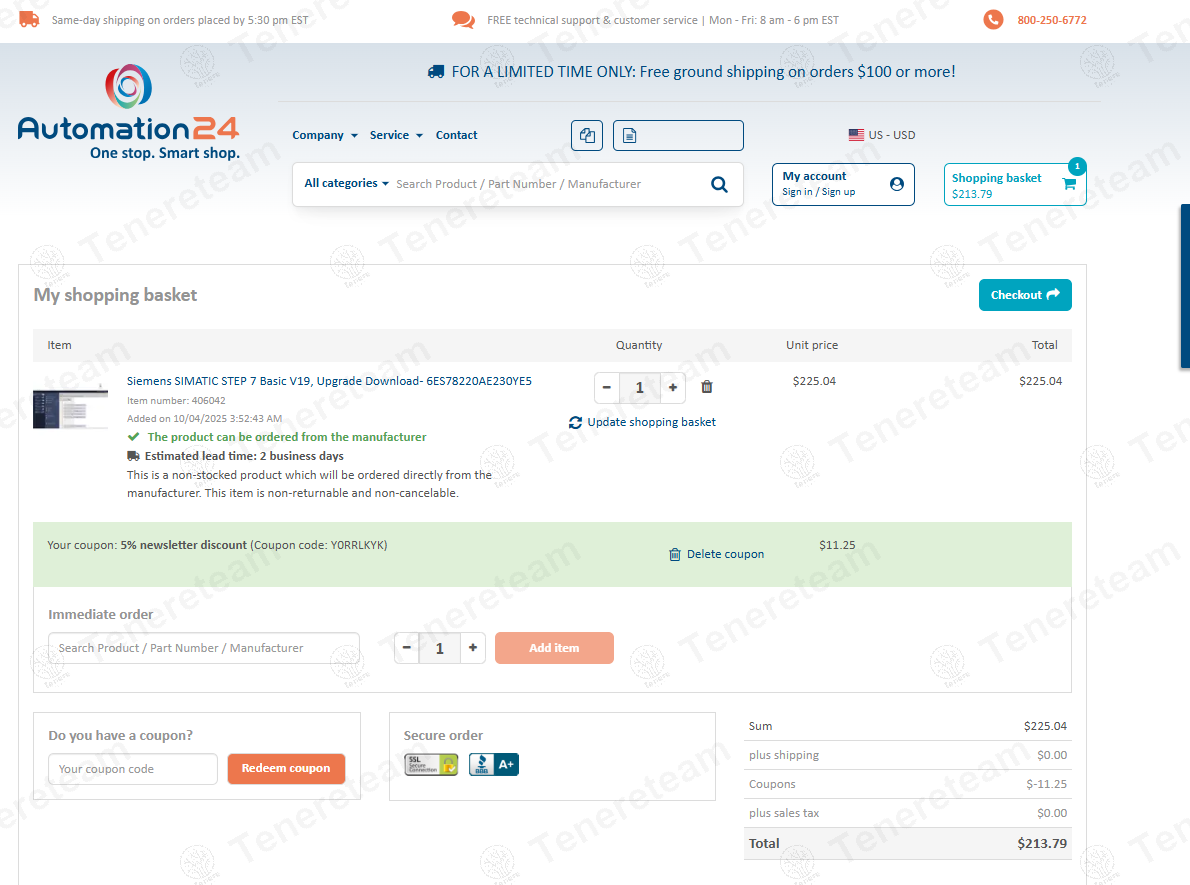Expand the All categories dropdown
1190x885 pixels.
[x=346, y=184]
